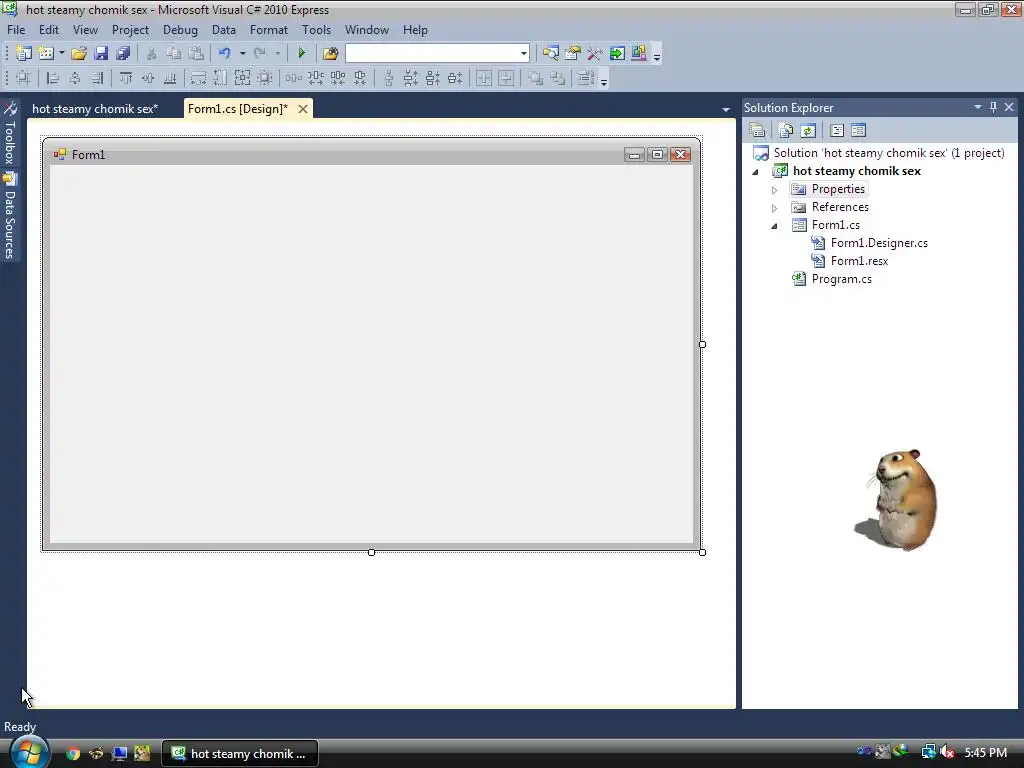Click the Align to Grid layout icon
The width and height of the screenshot is (1024, 768).
(23, 78)
